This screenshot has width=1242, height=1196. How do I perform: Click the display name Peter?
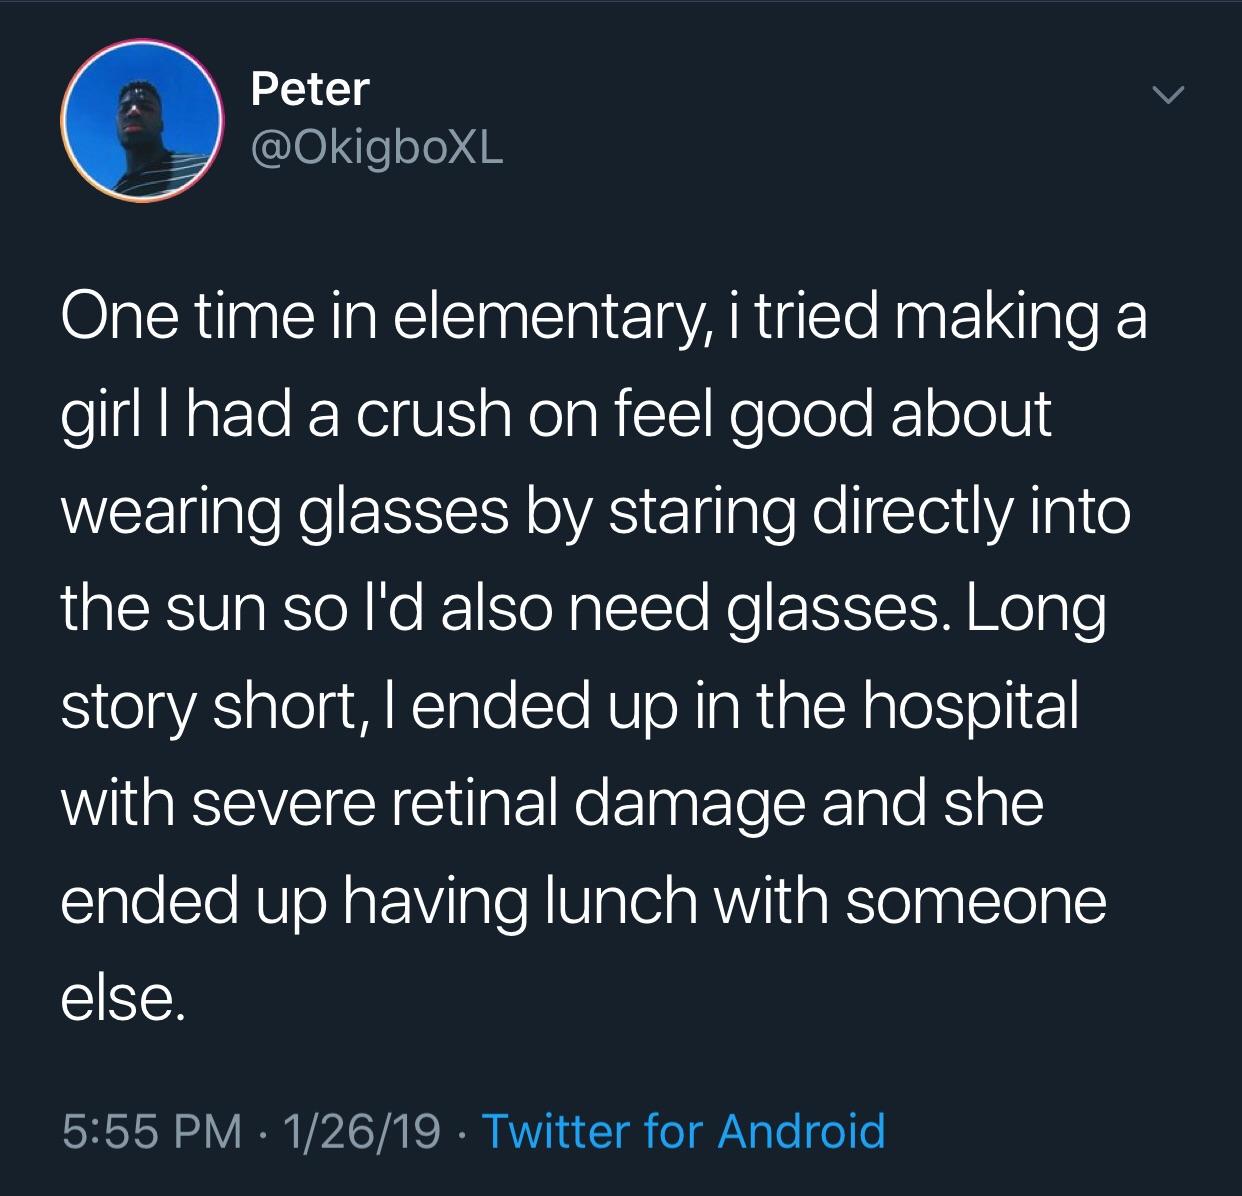pyautogui.click(x=307, y=88)
